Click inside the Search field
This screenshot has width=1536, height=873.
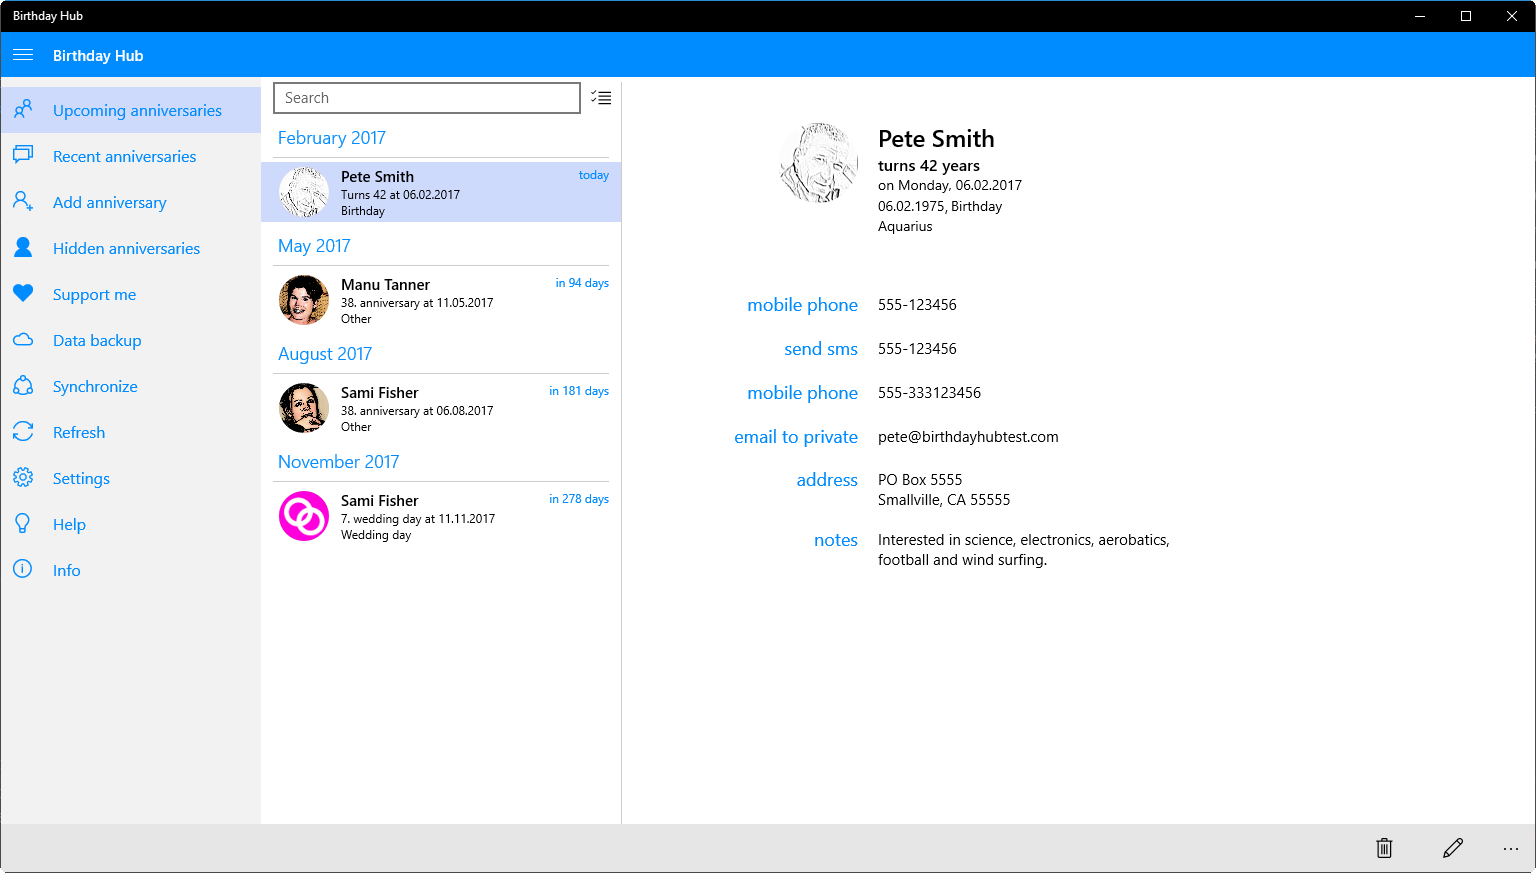click(426, 97)
